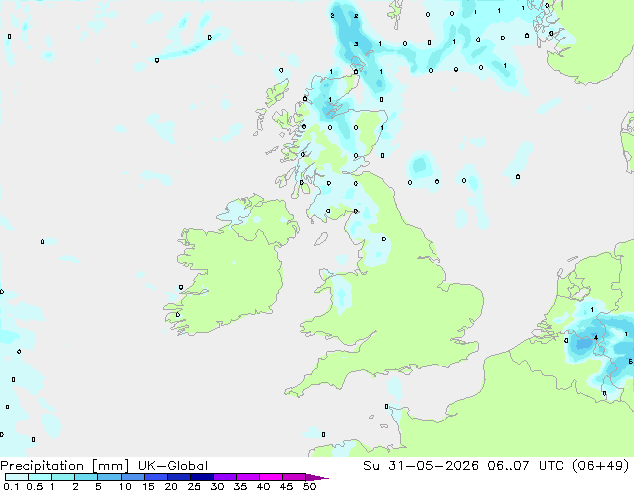This screenshot has height=490, width=634.
Task: Click the '30' legend scale label
Action: pos(217,486)
